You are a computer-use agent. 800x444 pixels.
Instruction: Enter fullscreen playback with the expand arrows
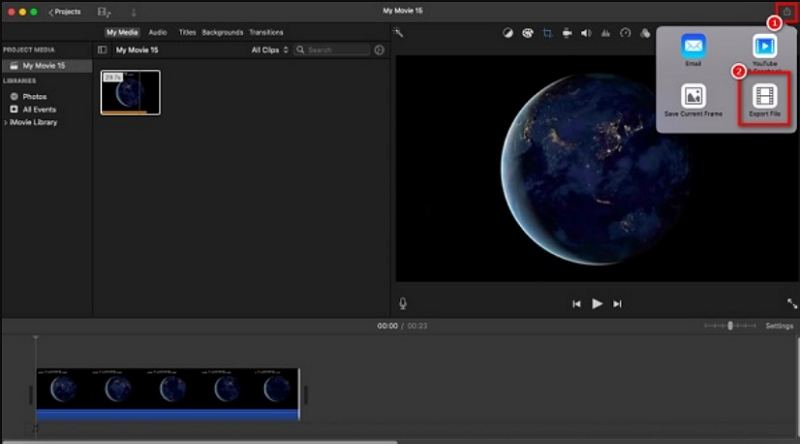[792, 304]
